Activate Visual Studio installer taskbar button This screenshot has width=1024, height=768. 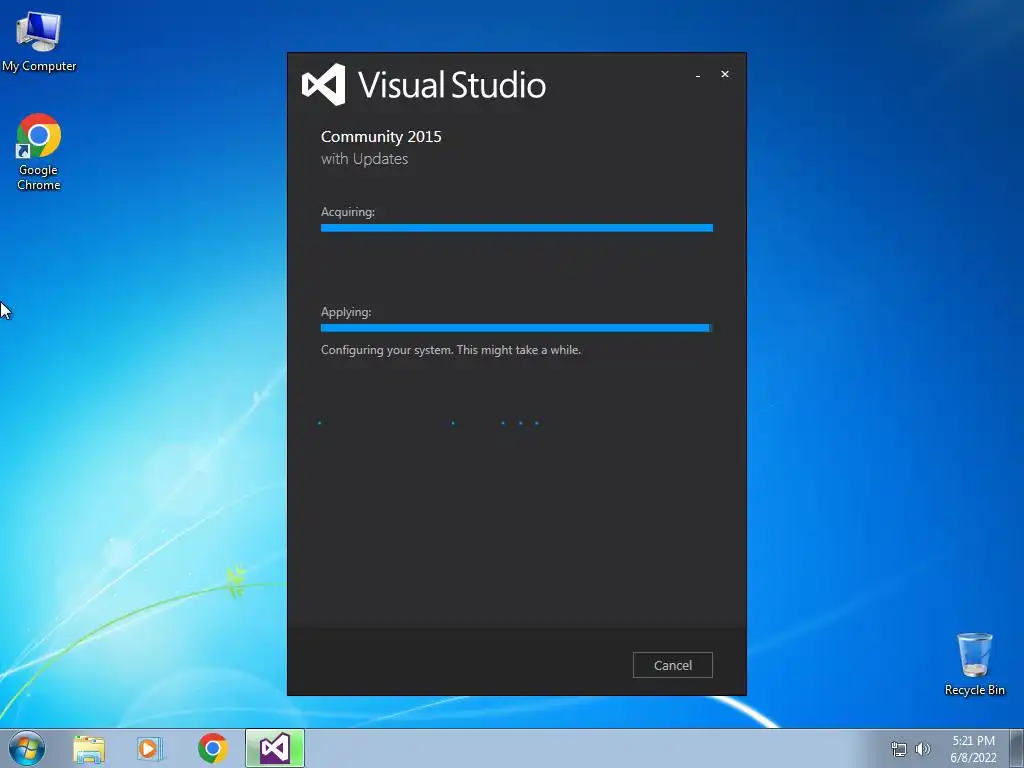click(x=275, y=748)
